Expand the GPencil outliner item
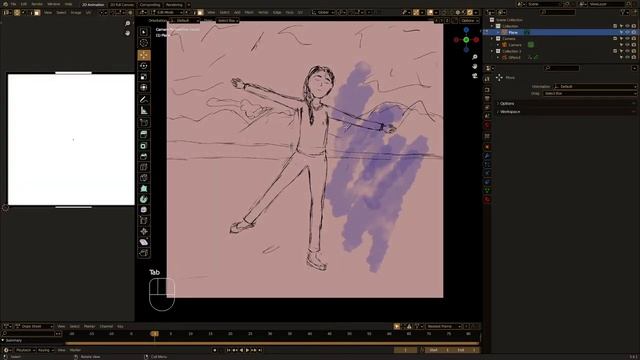This screenshot has height=360, width=640. pyautogui.click(x=498, y=58)
